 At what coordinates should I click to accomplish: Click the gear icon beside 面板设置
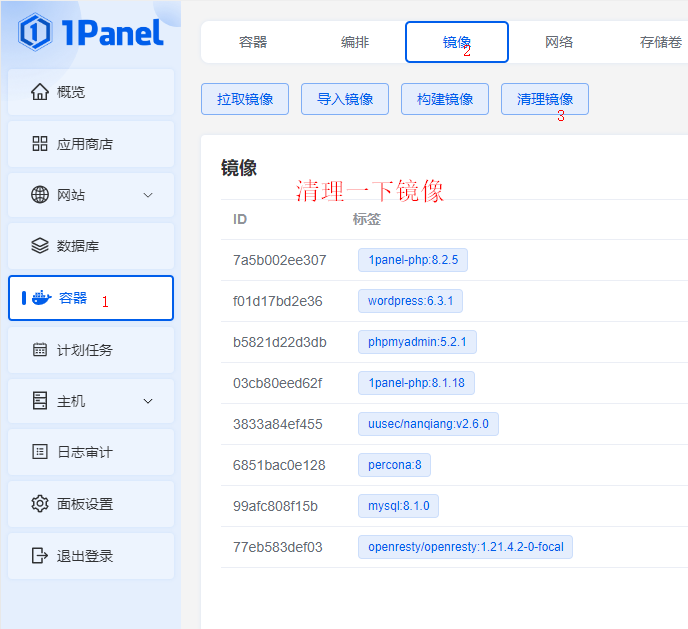(x=40, y=504)
